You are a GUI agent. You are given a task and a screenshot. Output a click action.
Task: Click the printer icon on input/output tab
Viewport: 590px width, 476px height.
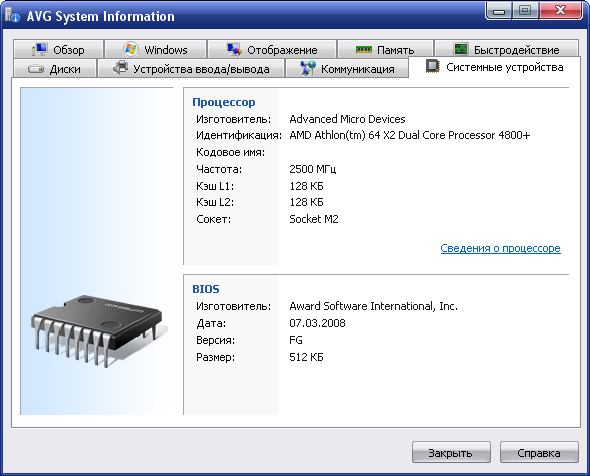[x=121, y=68]
